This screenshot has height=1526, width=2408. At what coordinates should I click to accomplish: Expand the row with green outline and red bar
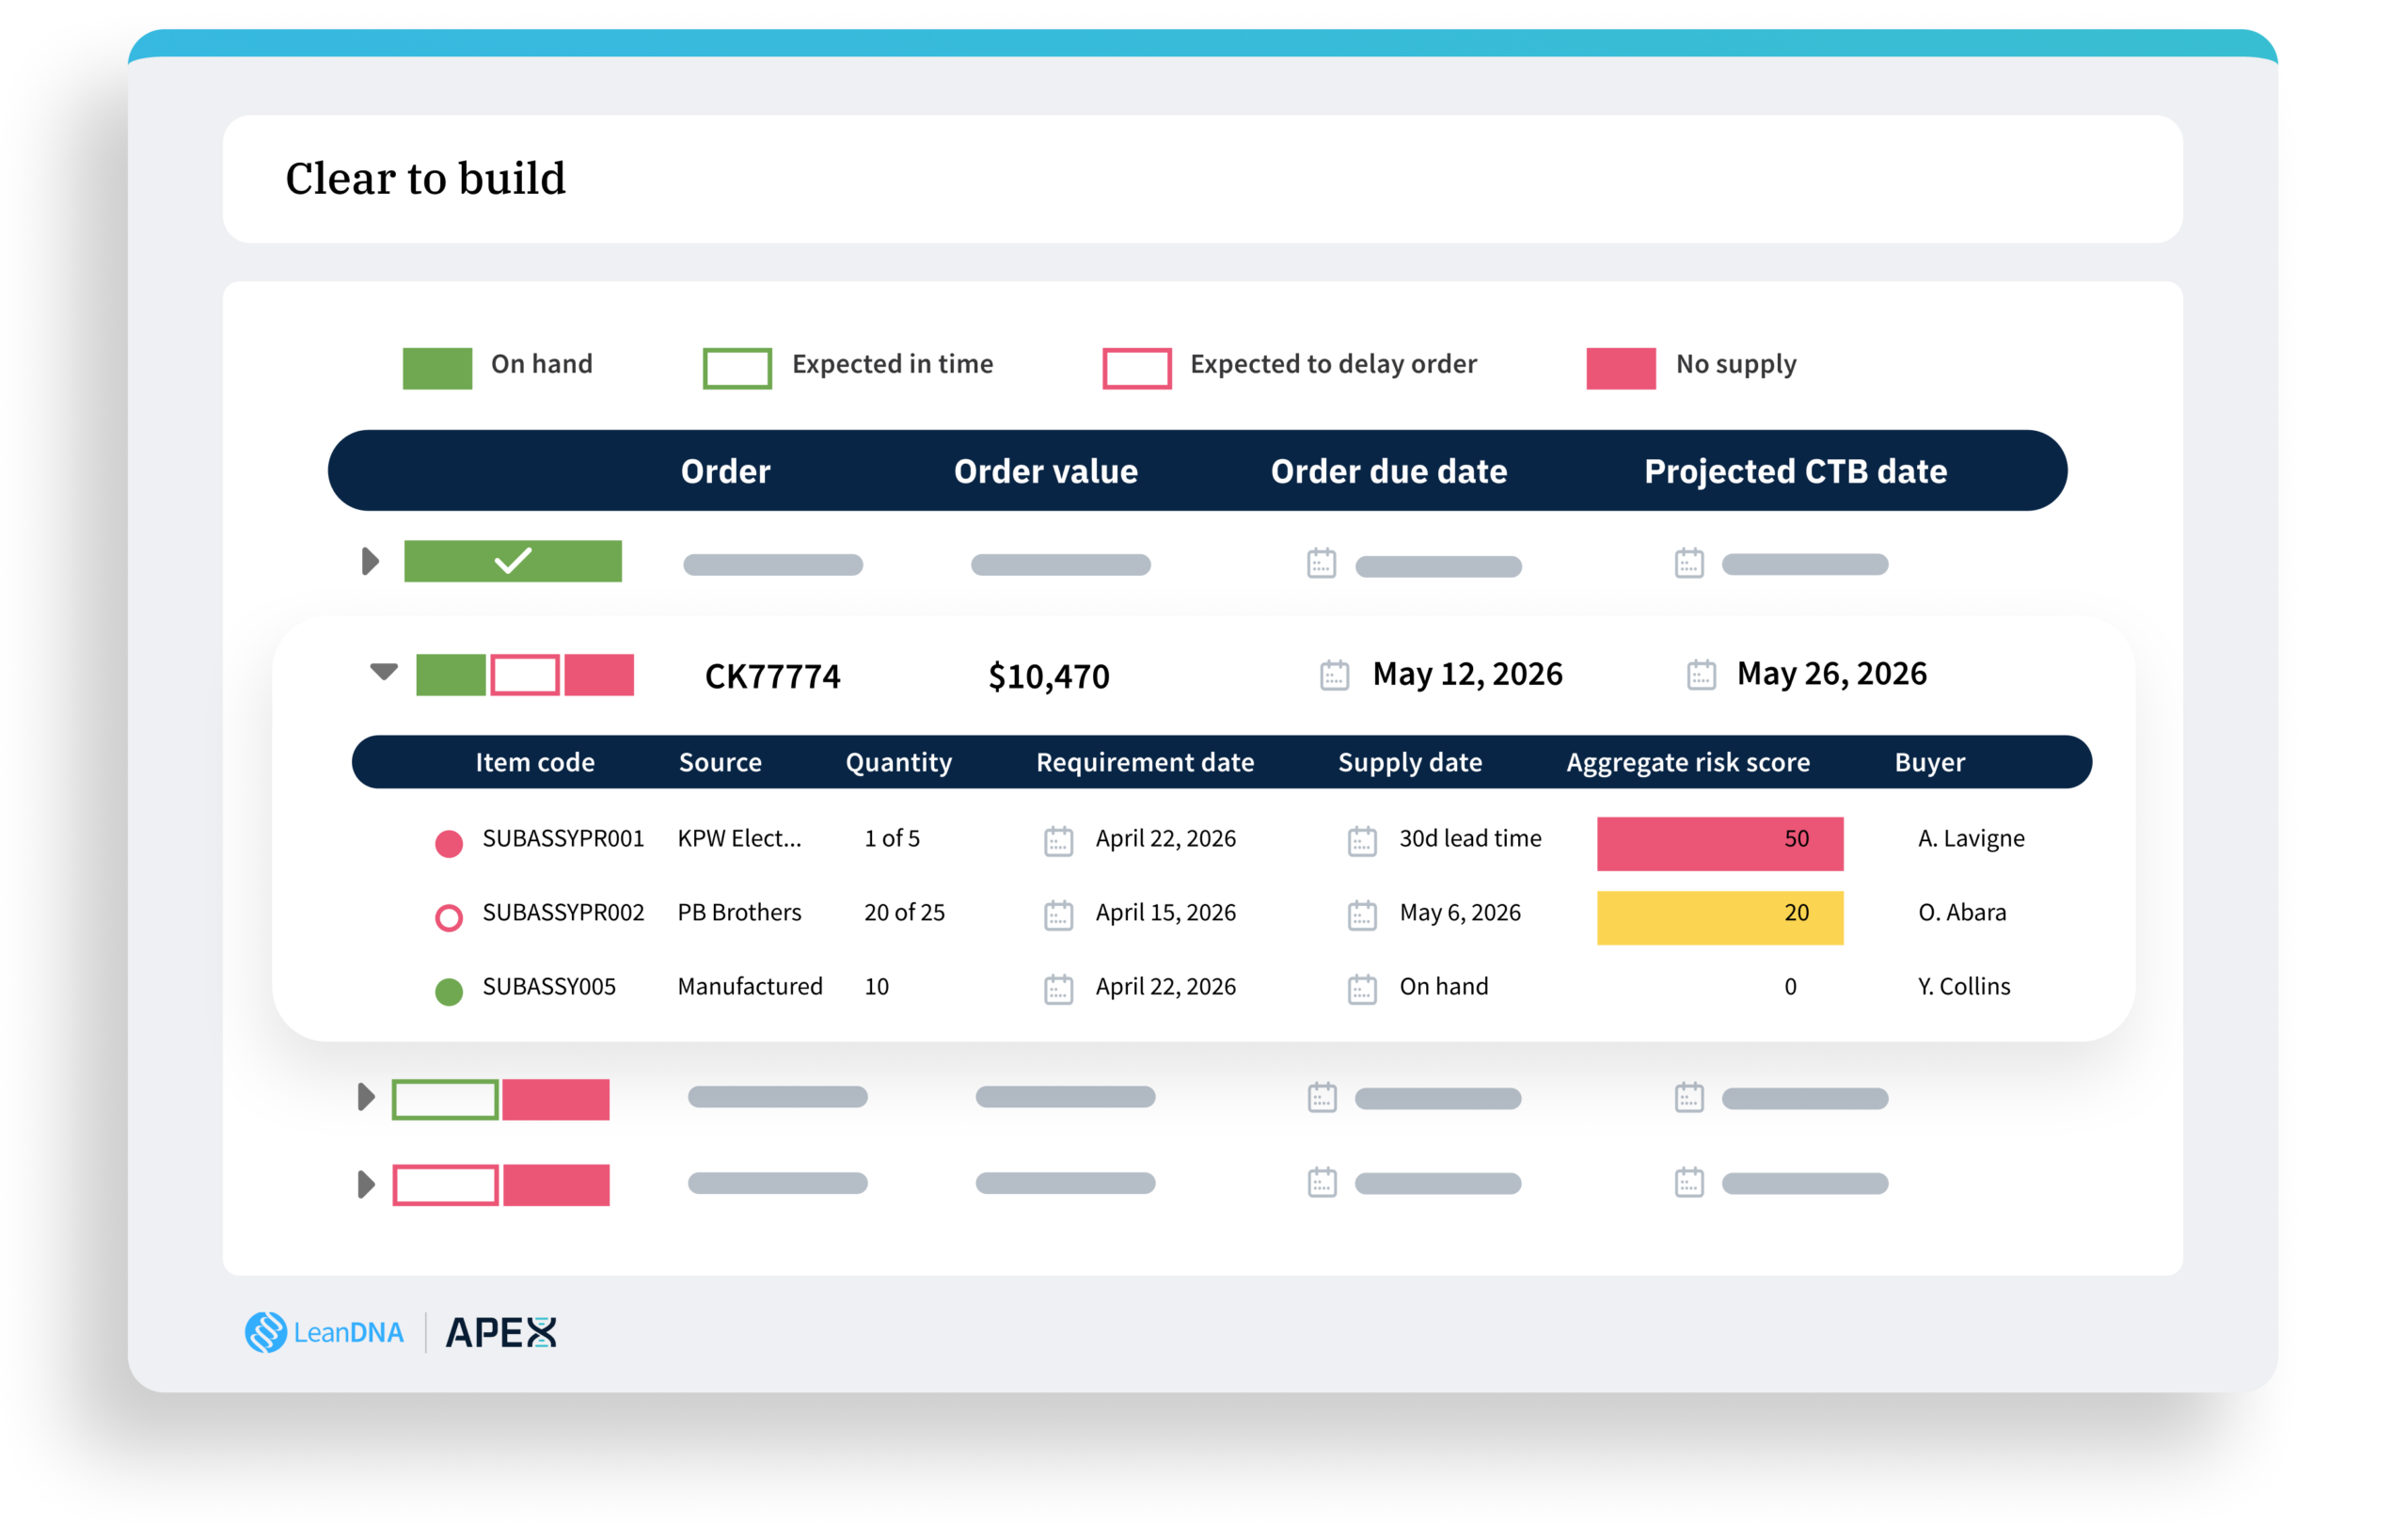366,1097
